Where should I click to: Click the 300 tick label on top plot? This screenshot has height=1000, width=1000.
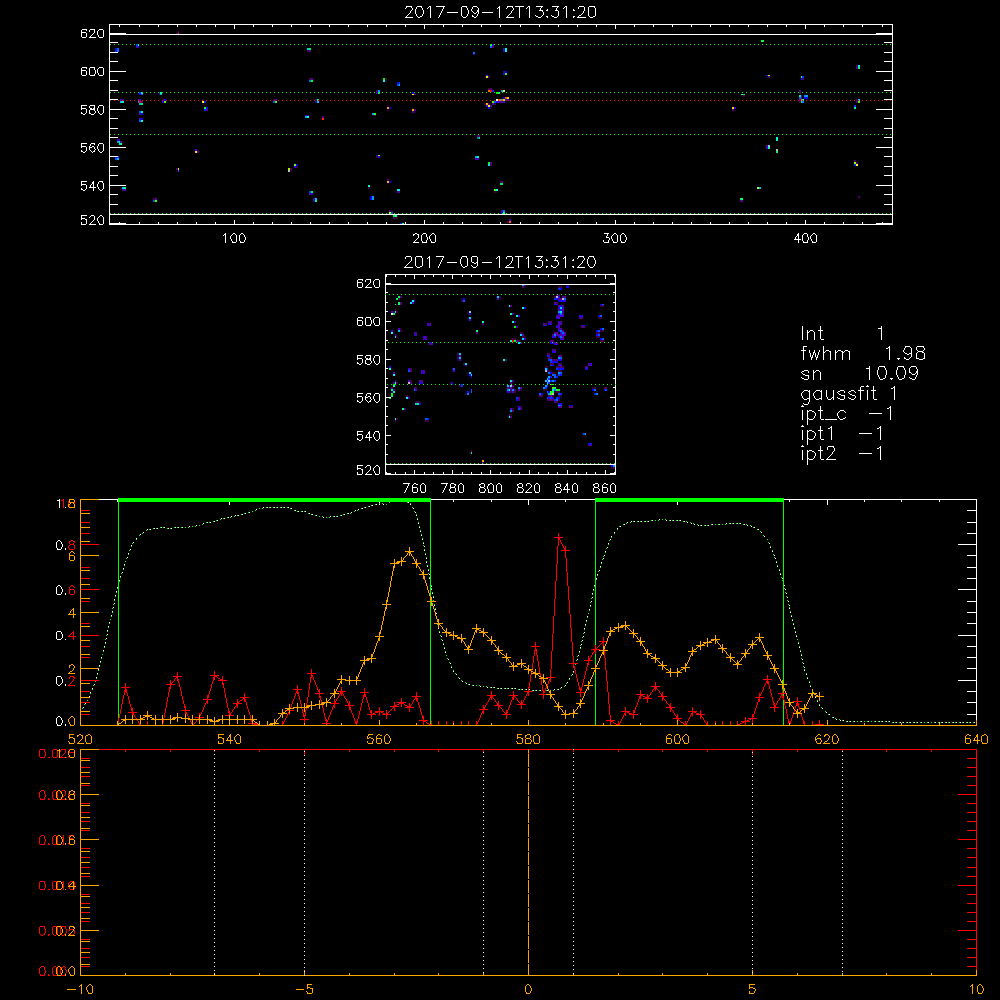[615, 239]
